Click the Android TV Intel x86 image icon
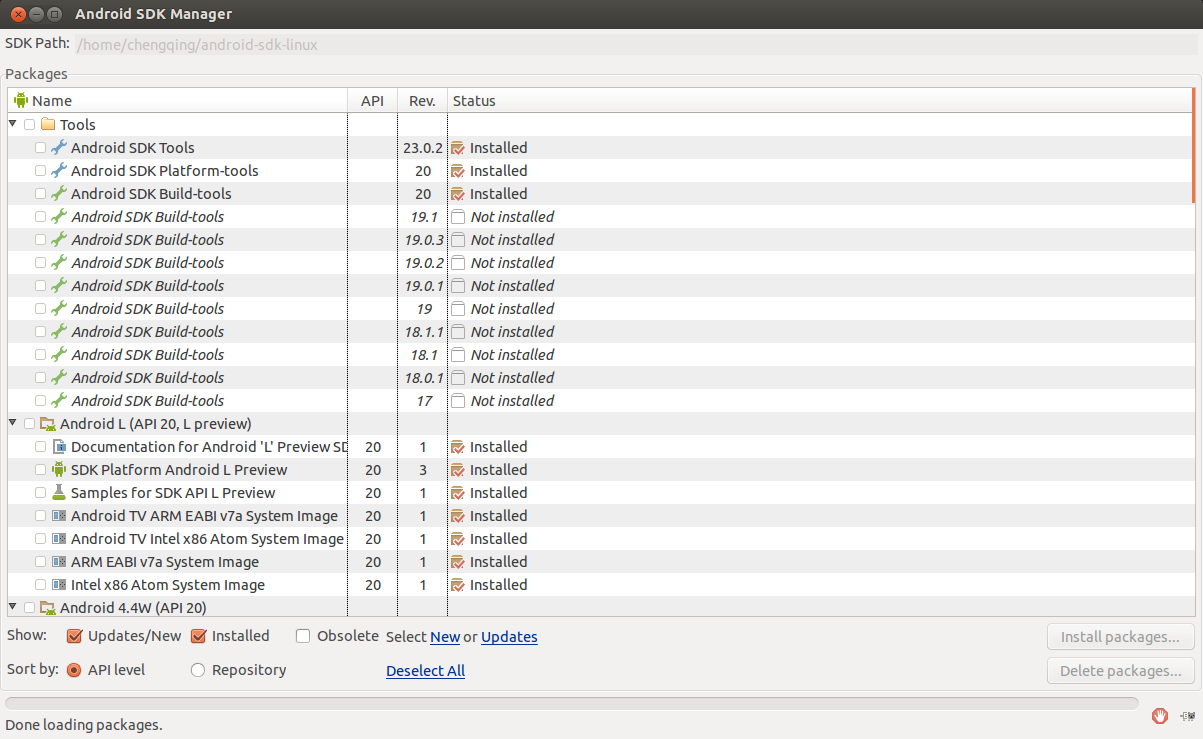 [x=59, y=539]
